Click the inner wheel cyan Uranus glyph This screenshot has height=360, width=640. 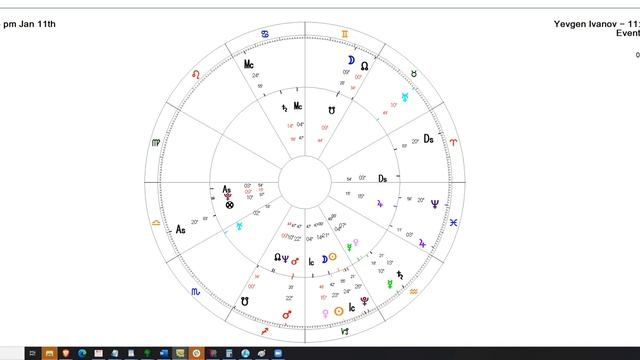click(x=239, y=226)
